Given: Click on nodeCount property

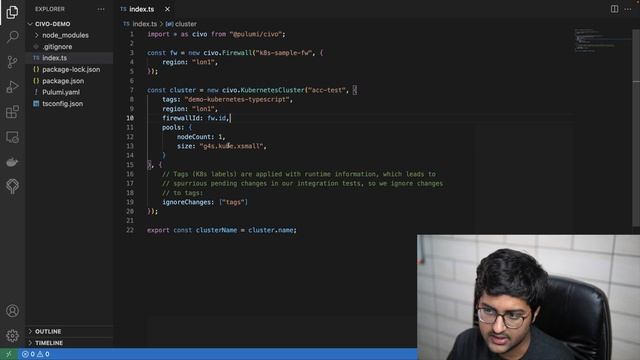Looking at the screenshot, I should click(194, 137).
